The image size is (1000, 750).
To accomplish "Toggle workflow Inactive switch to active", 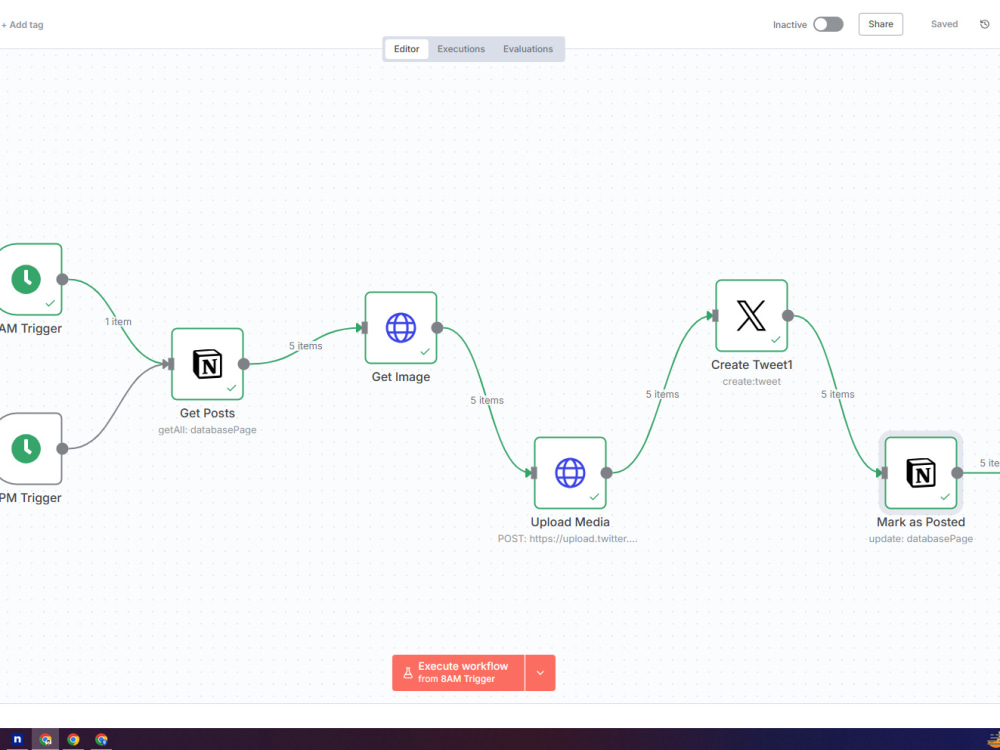I will tap(828, 24).
